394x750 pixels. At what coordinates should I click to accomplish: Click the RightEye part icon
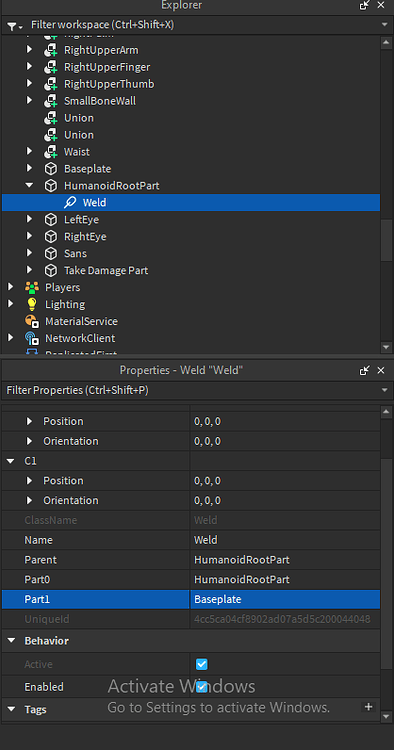click(x=51, y=236)
